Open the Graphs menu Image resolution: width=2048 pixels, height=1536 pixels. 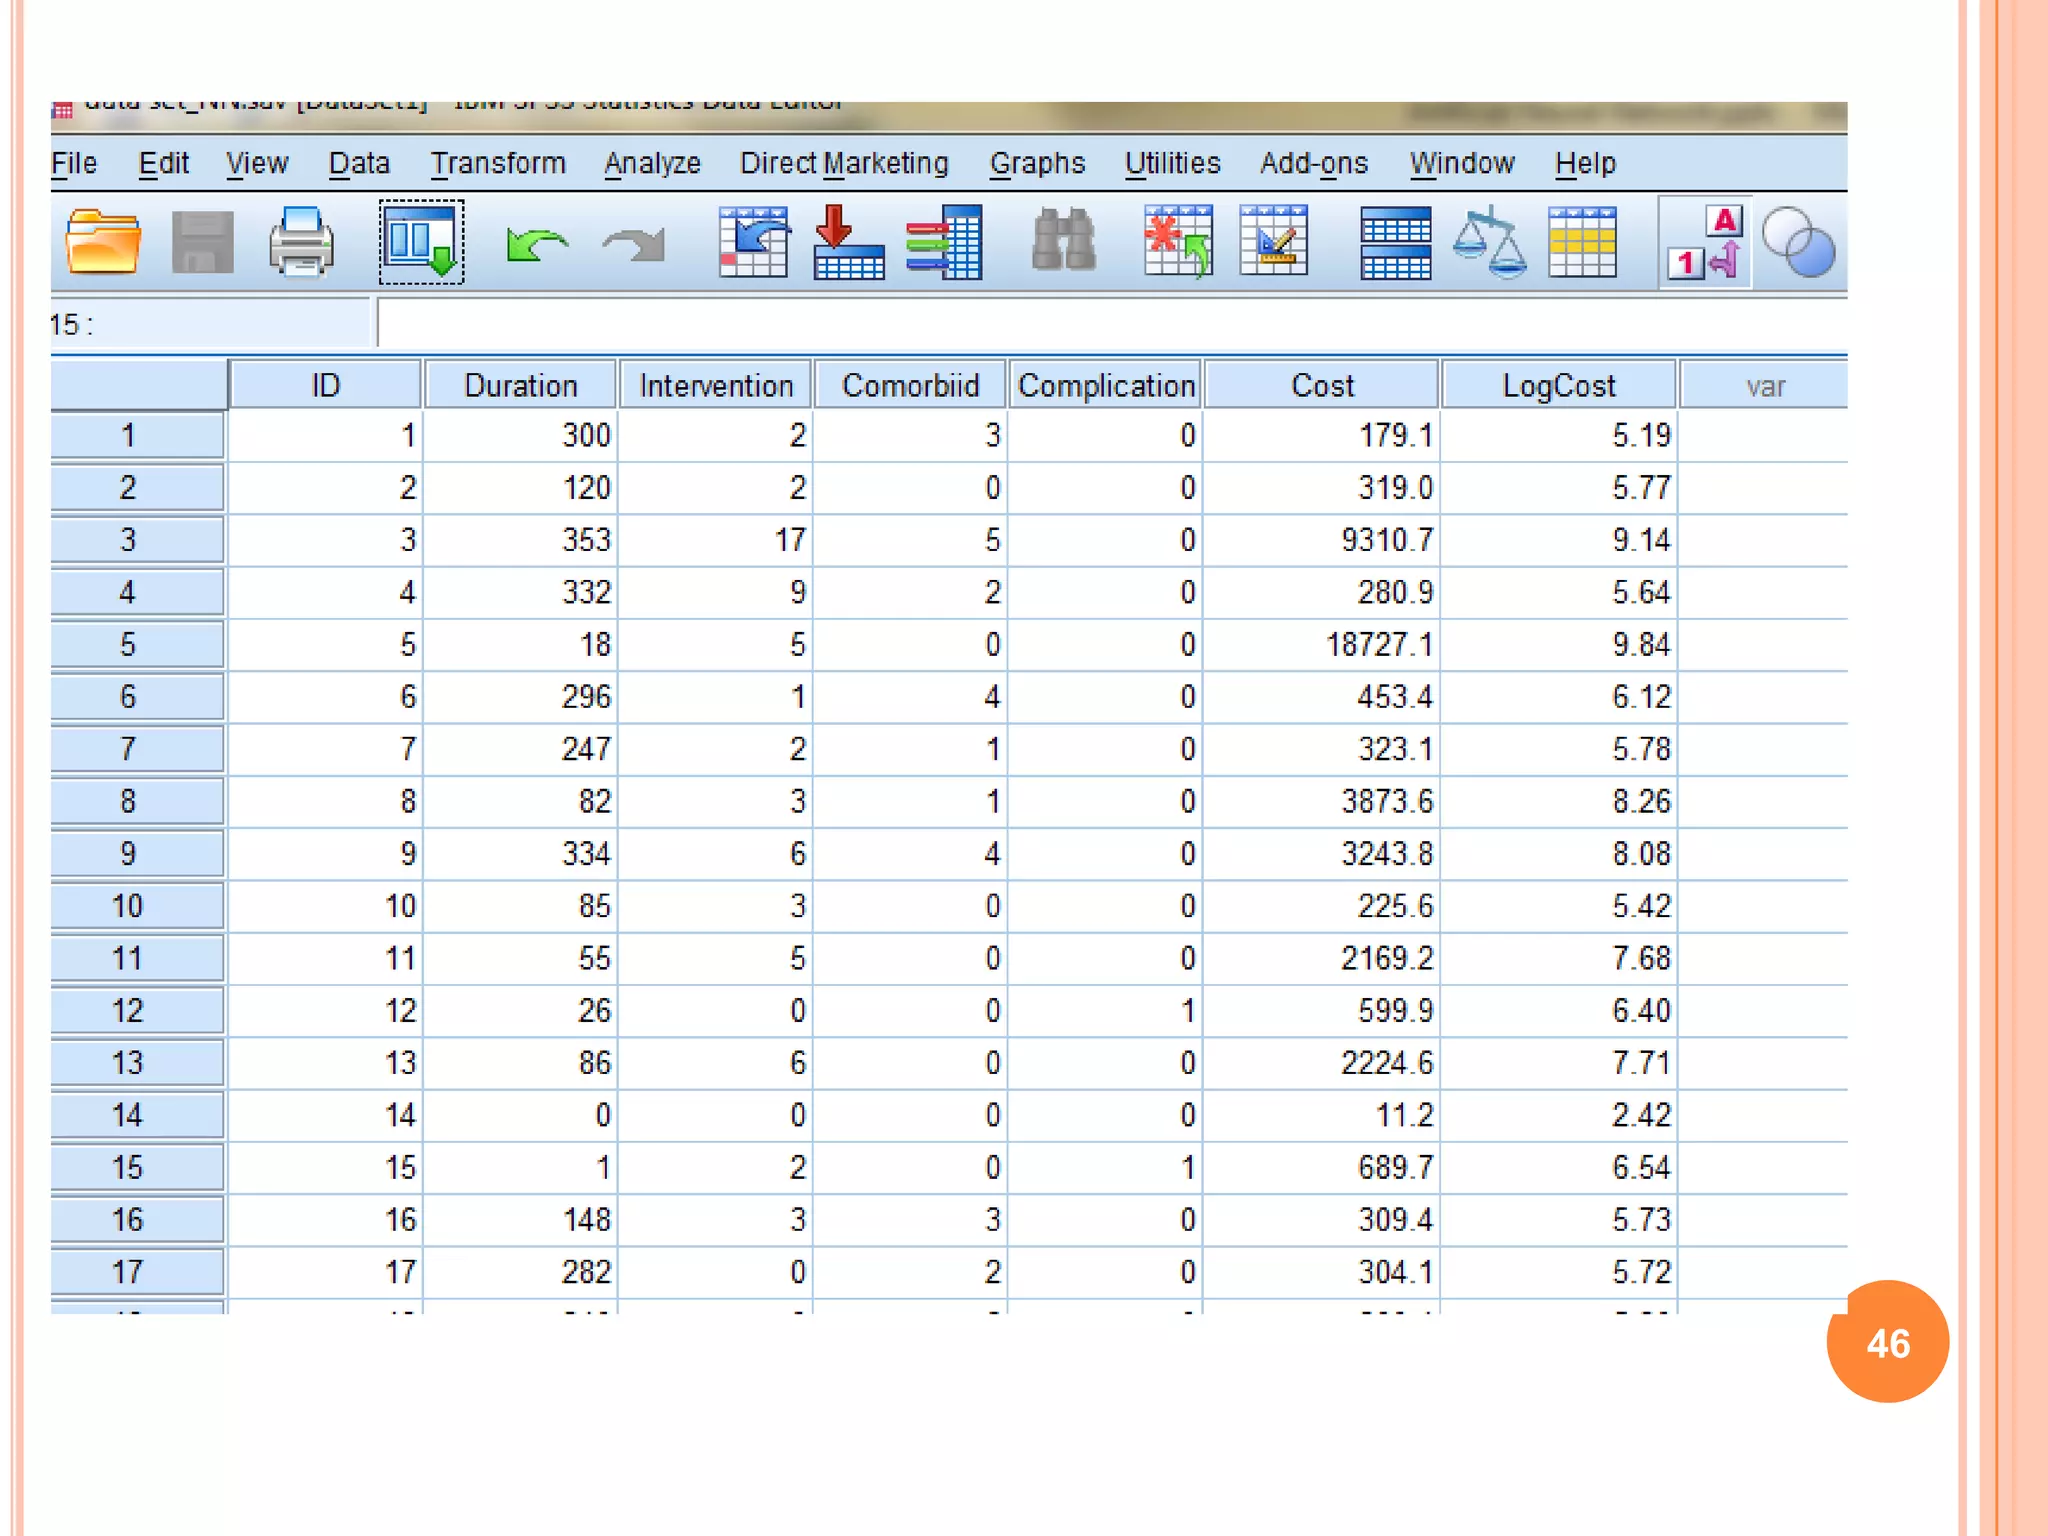click(x=1037, y=163)
